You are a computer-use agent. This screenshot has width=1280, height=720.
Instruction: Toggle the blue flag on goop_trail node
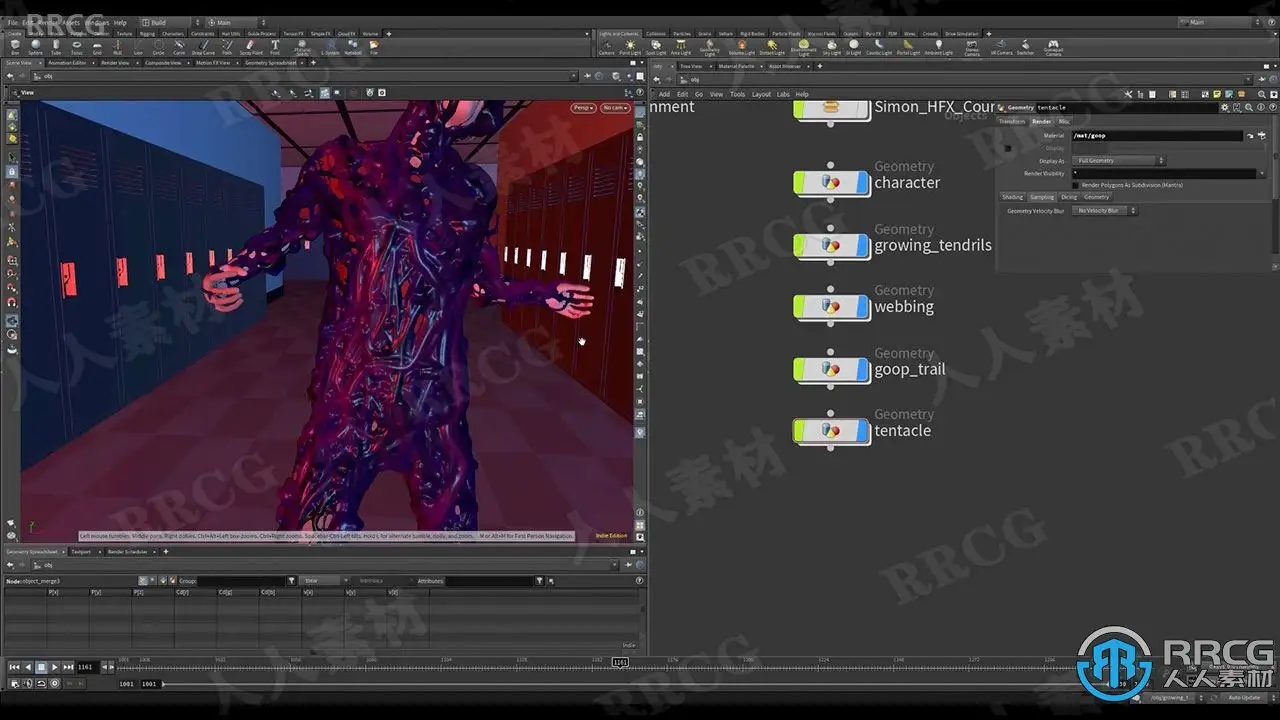tap(862, 370)
